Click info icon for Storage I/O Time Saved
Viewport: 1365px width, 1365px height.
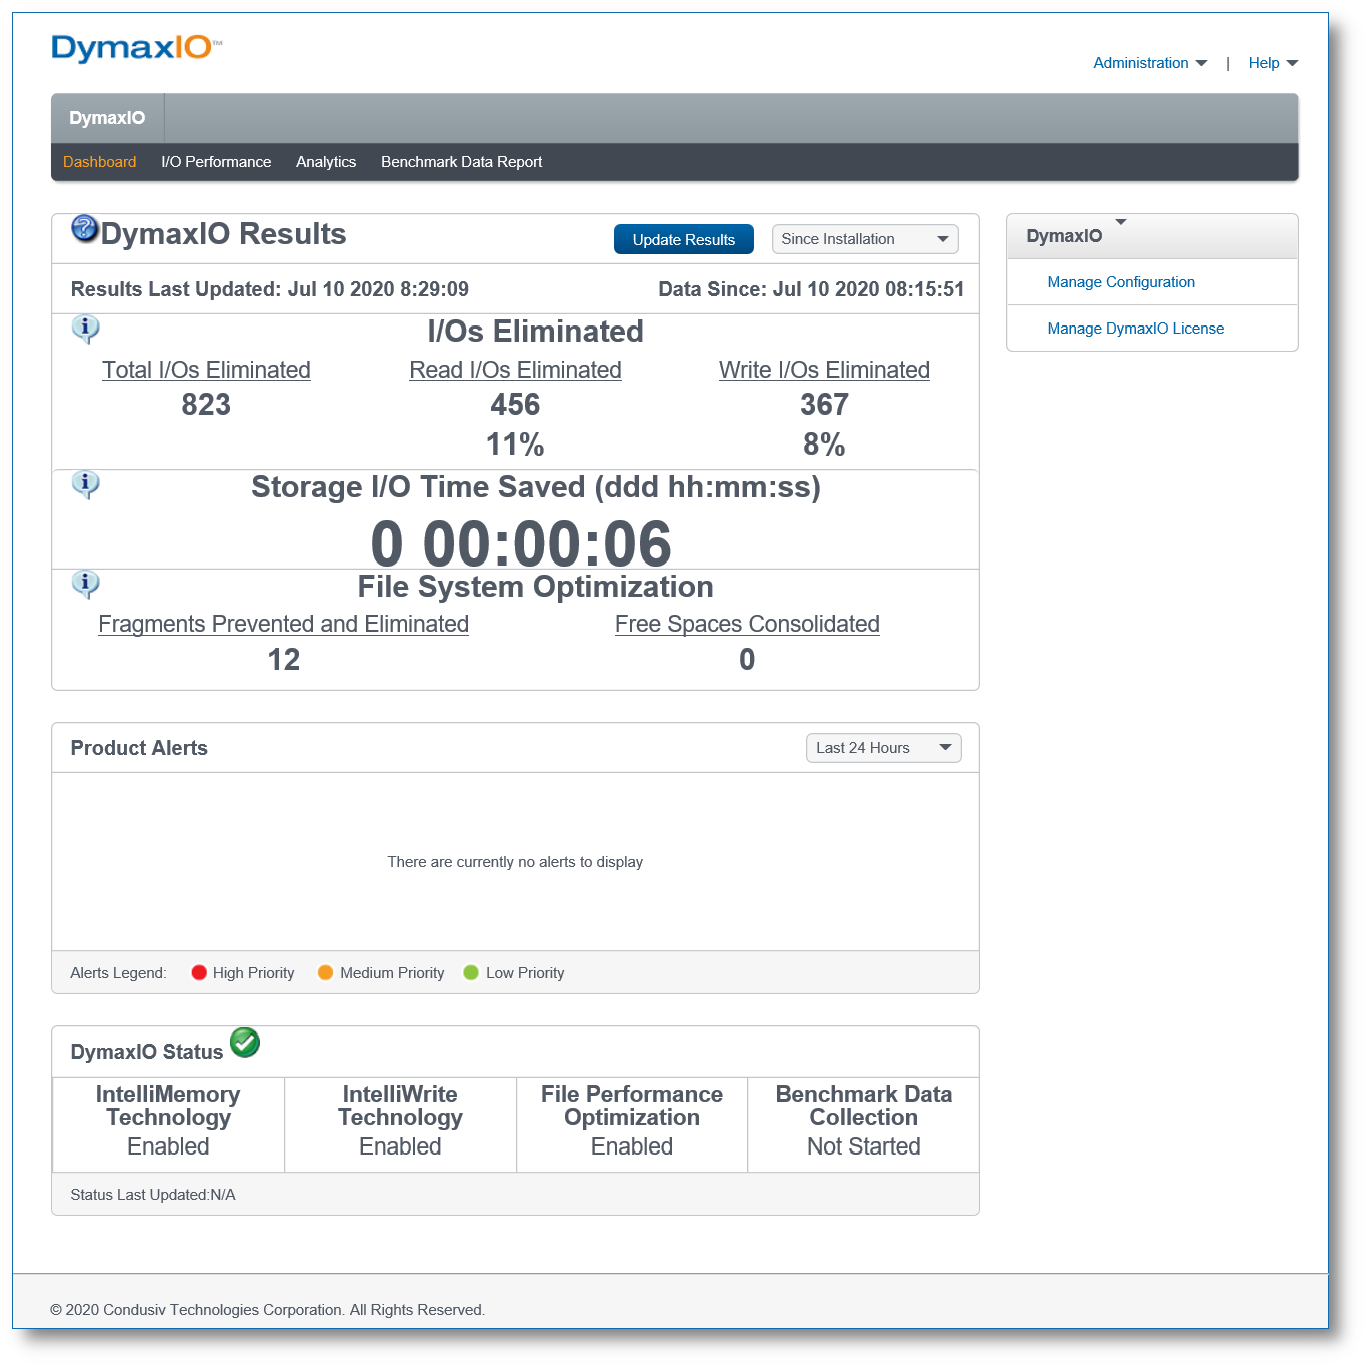pos(86,485)
